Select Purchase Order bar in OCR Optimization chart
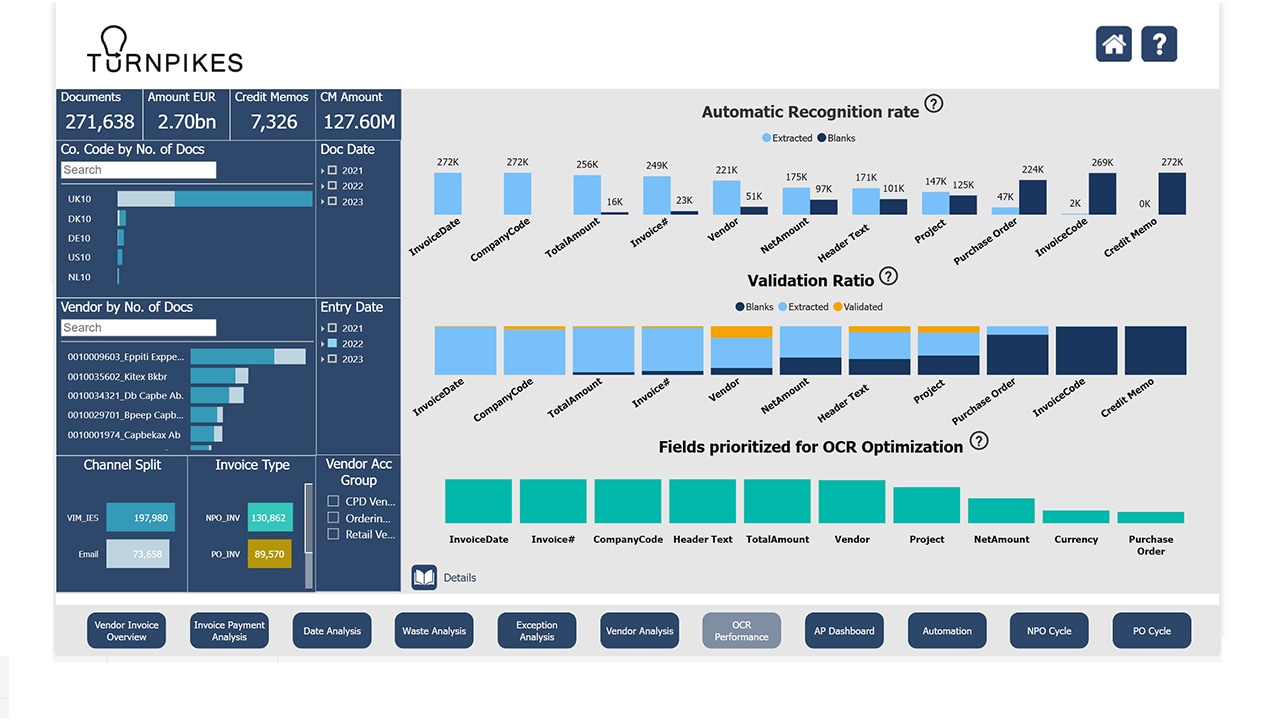The width and height of the screenshot is (1280, 720). [x=1151, y=517]
